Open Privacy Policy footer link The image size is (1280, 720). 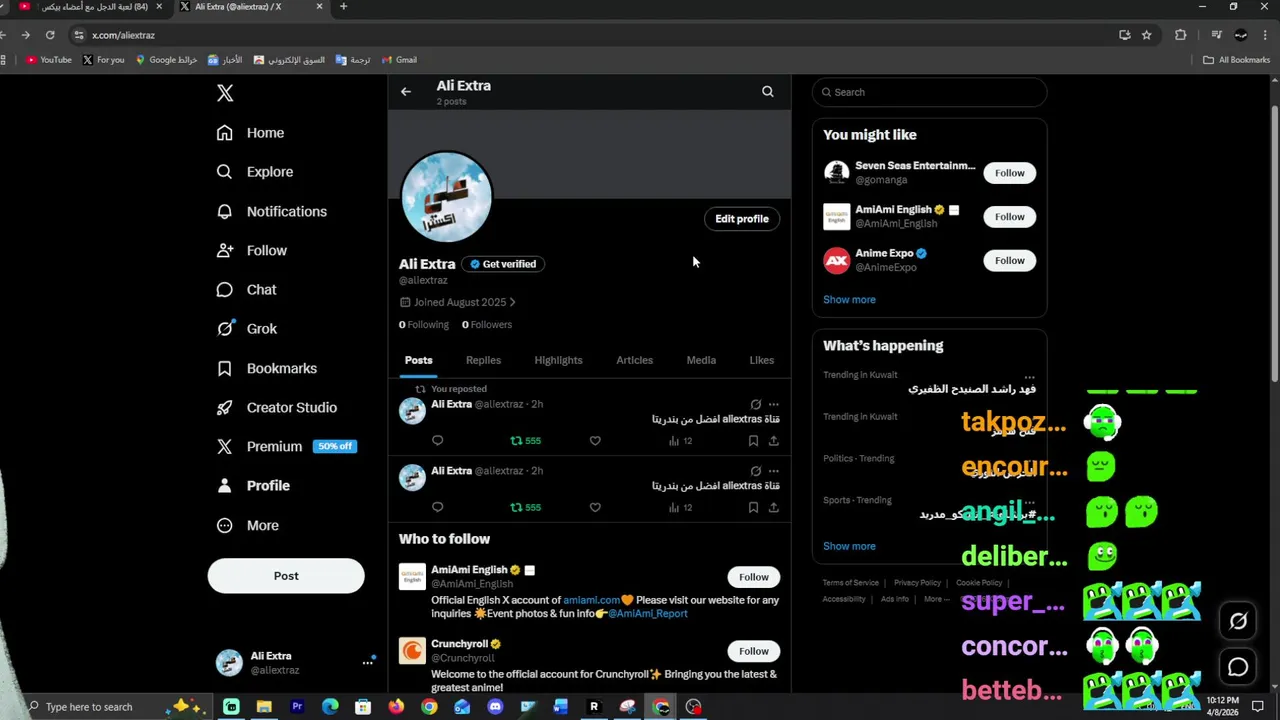917,583
